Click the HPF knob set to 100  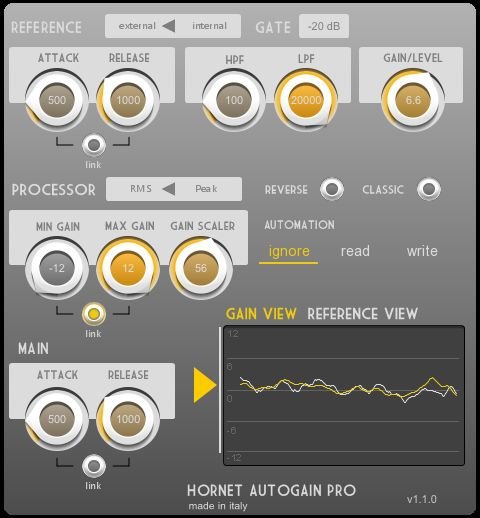click(234, 100)
